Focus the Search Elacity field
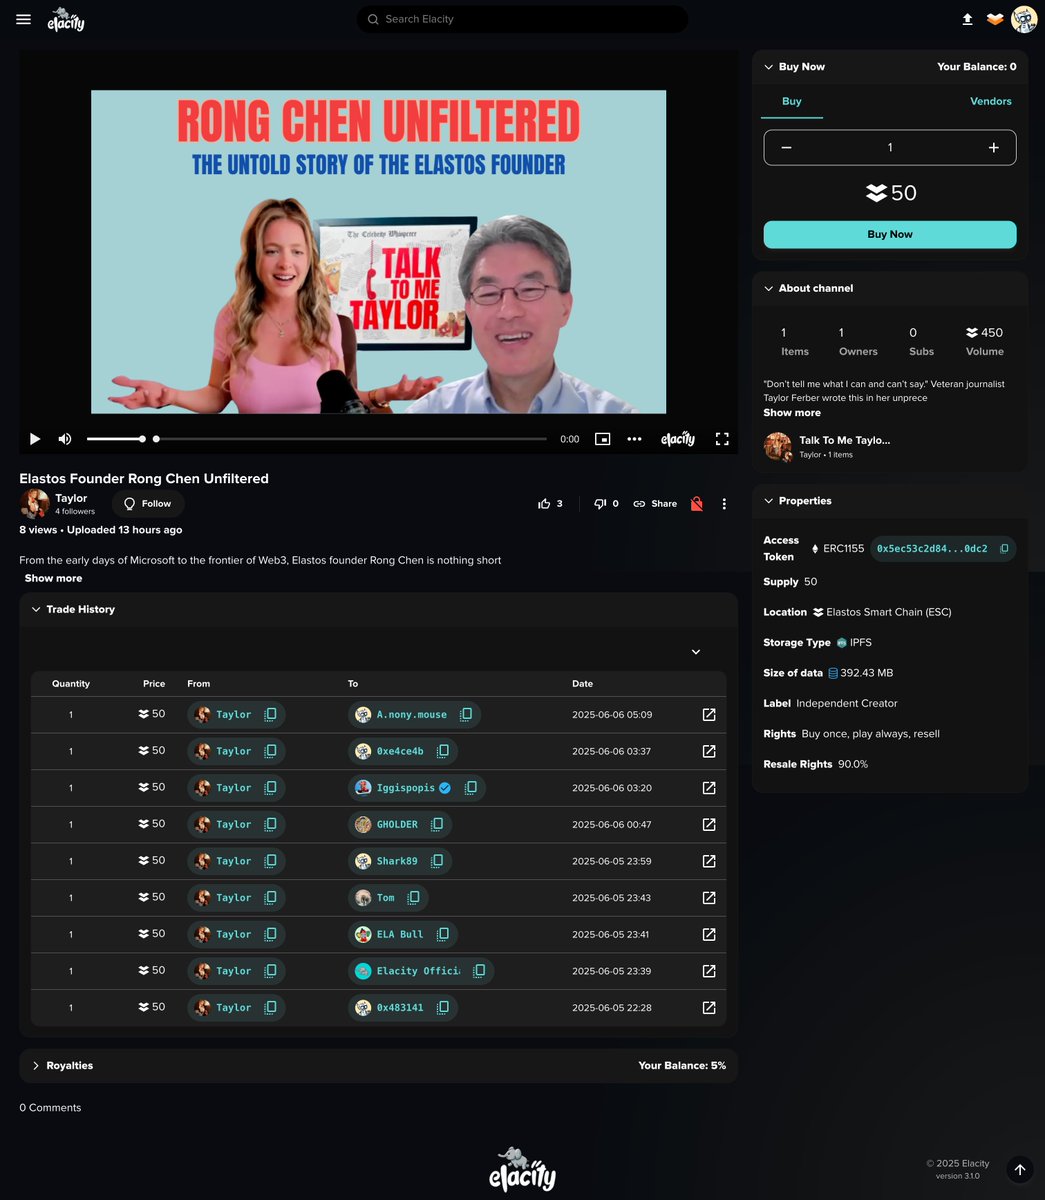Image resolution: width=1045 pixels, height=1200 pixels. click(522, 19)
